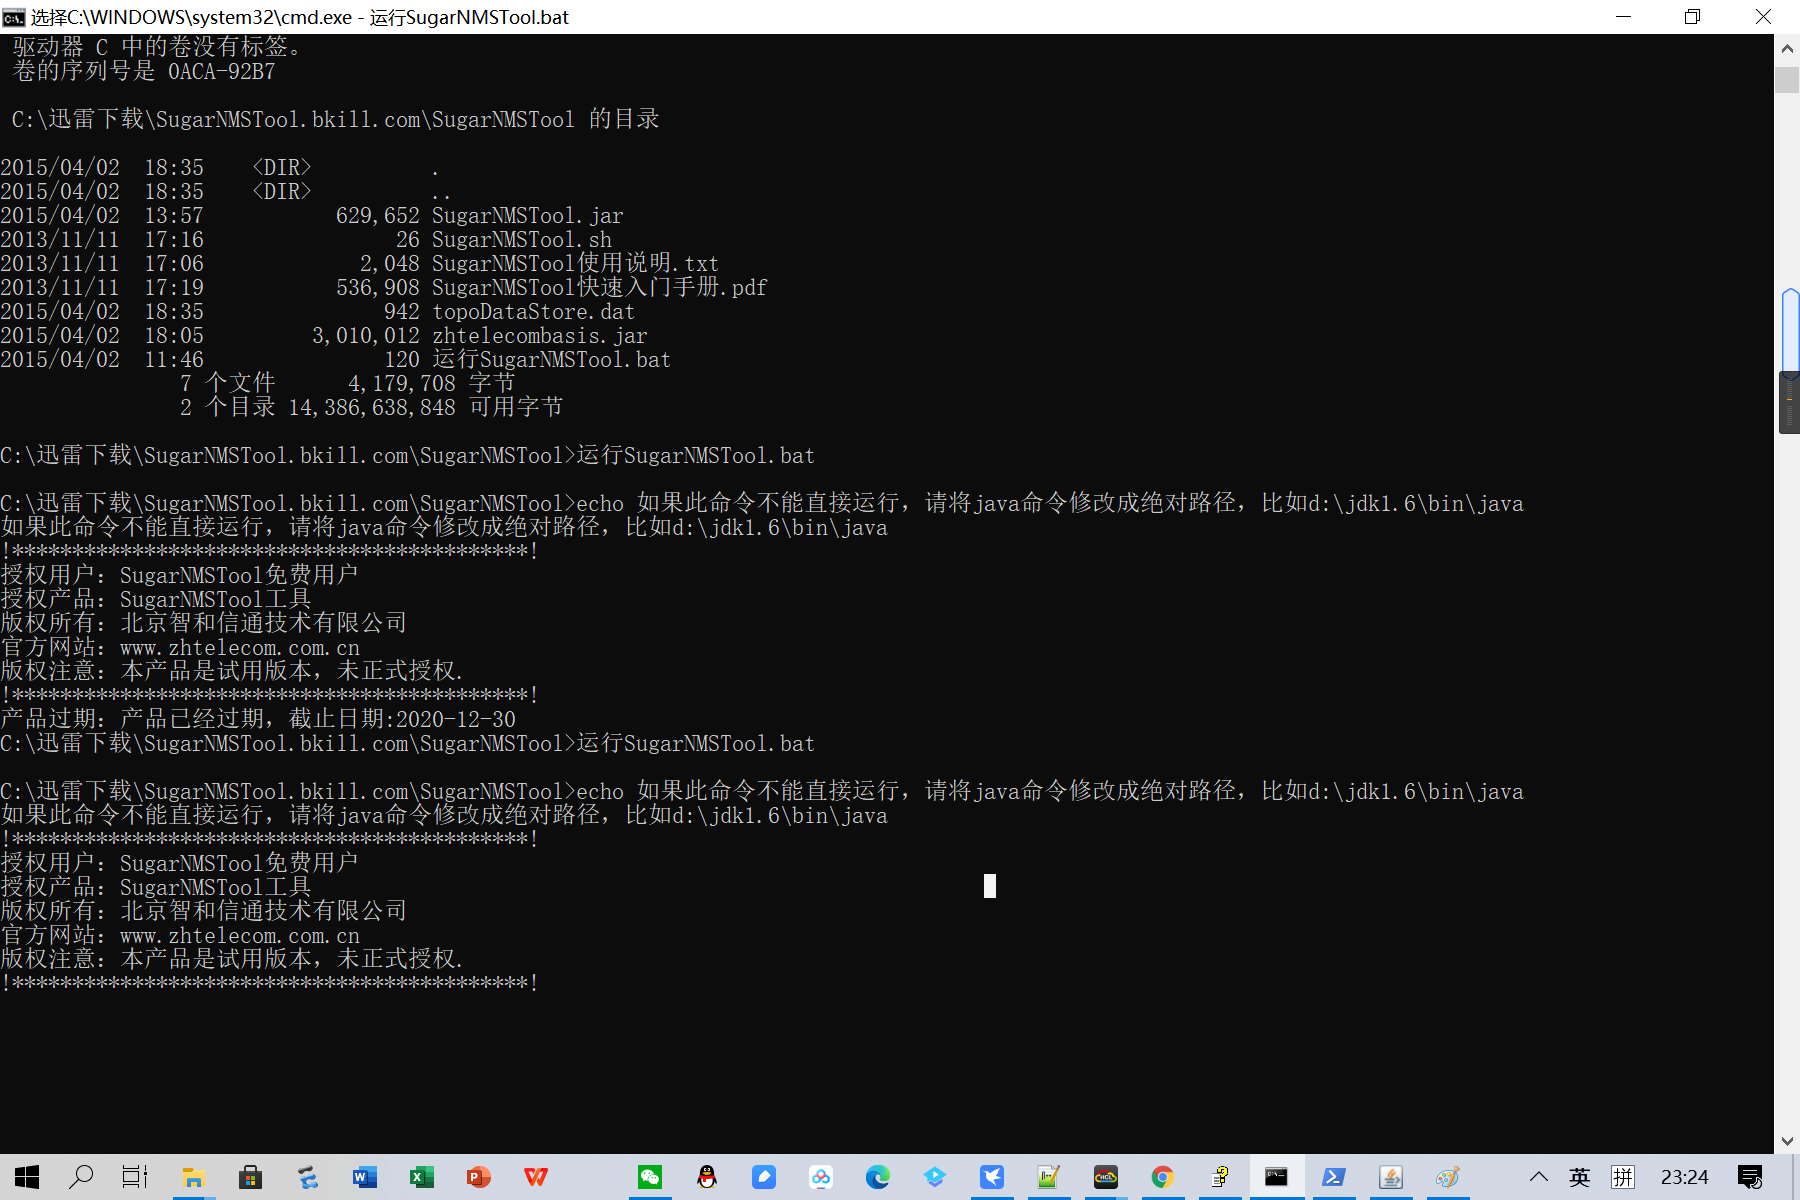The image size is (1800, 1200).
Task: Click the 'SugarNMSTool使用说明.txt' file row
Action: click(x=360, y=264)
